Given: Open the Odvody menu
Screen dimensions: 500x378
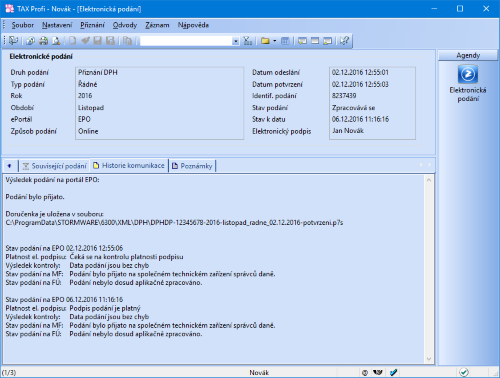Looking at the screenshot, I should pyautogui.click(x=125, y=25).
